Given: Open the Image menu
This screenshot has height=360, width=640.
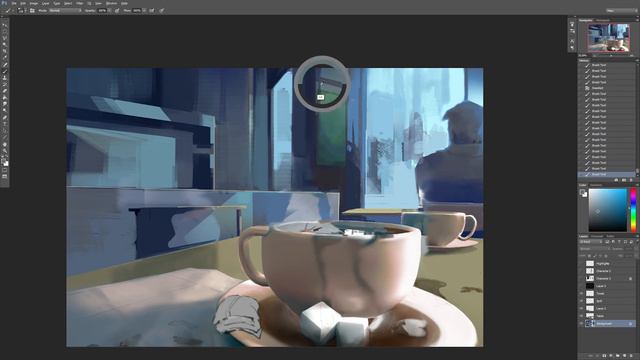Looking at the screenshot, I should 34,3.
